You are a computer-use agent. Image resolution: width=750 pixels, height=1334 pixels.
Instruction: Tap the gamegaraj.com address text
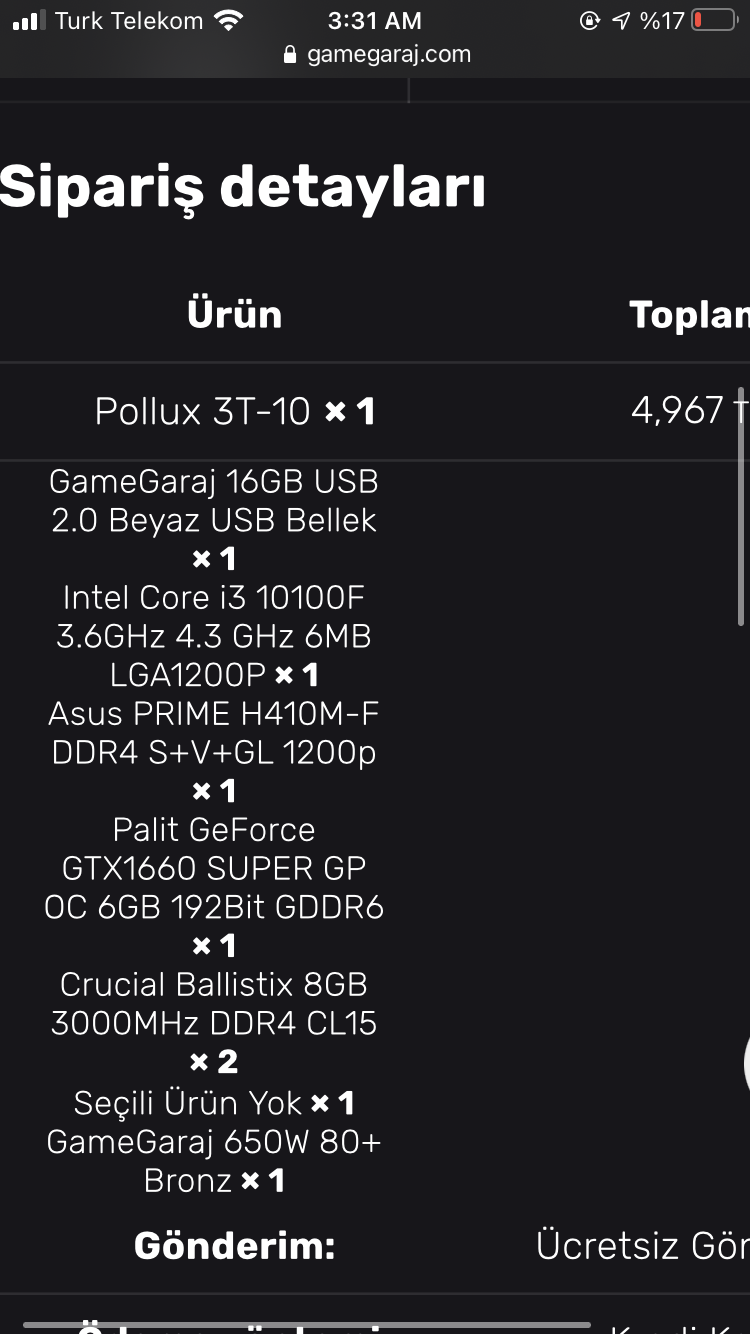(389, 54)
